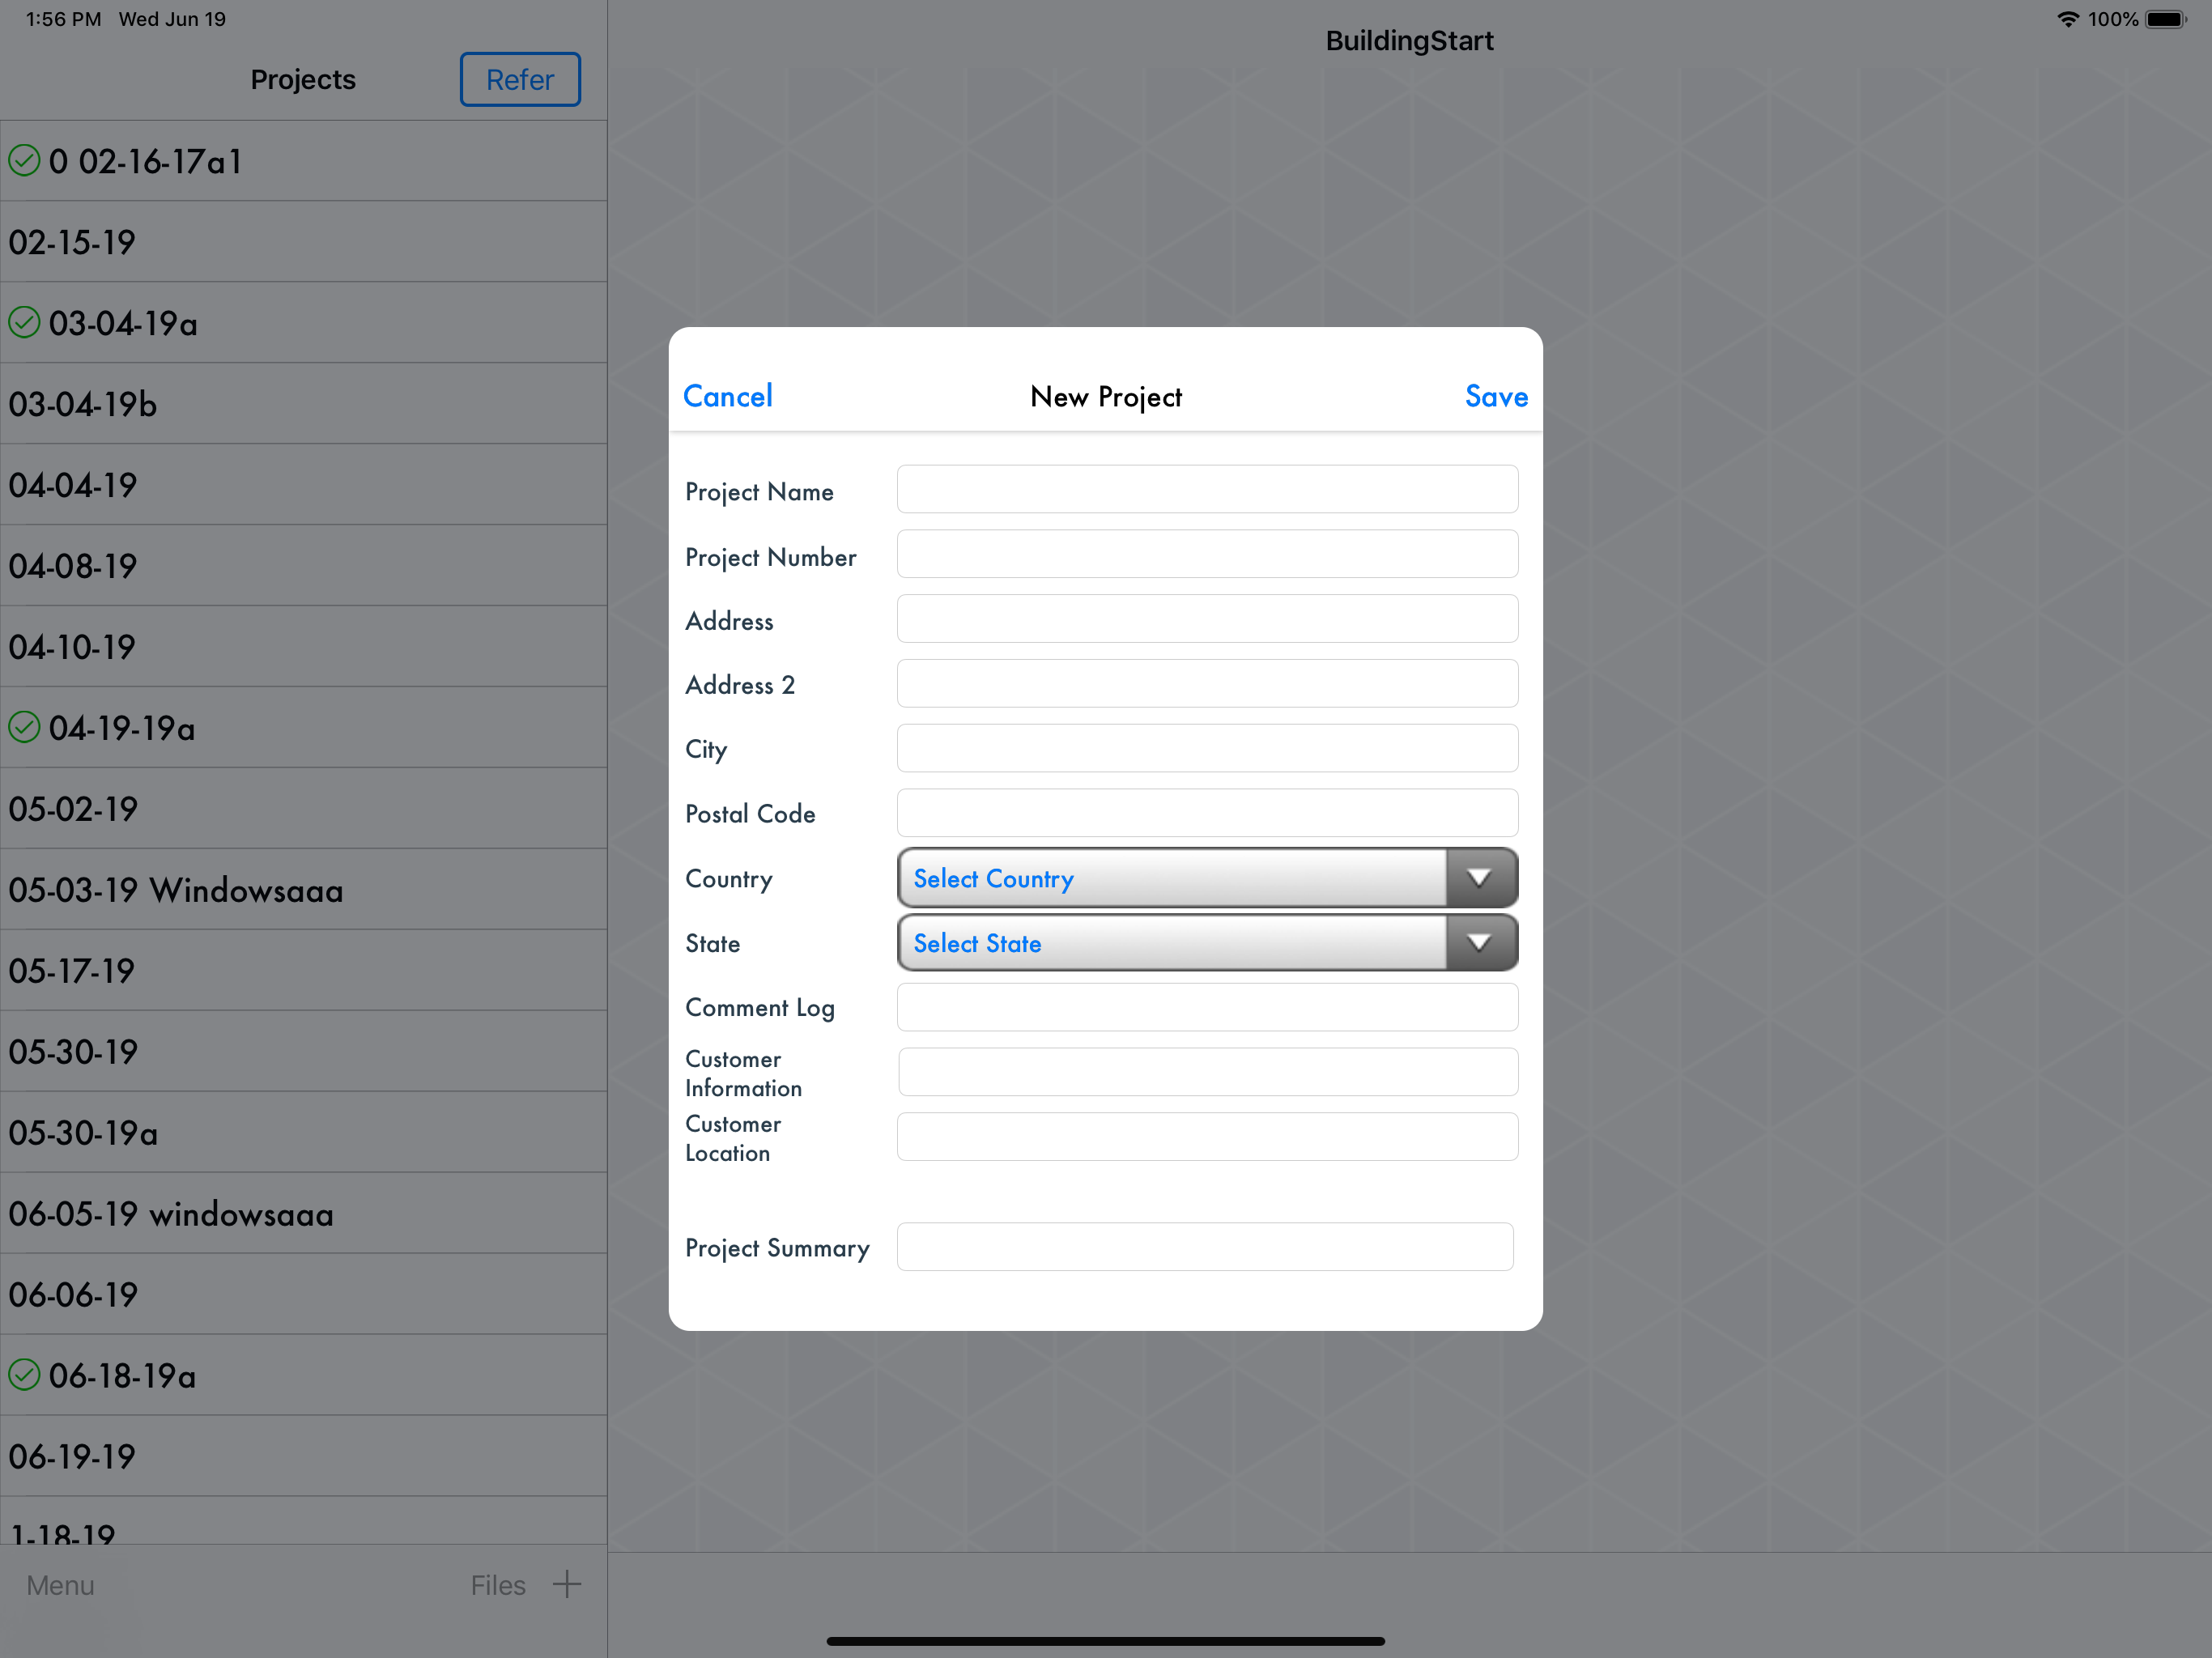The image size is (2212, 1658).
Task: Choose the Select Country combo box text
Action: point(993,879)
